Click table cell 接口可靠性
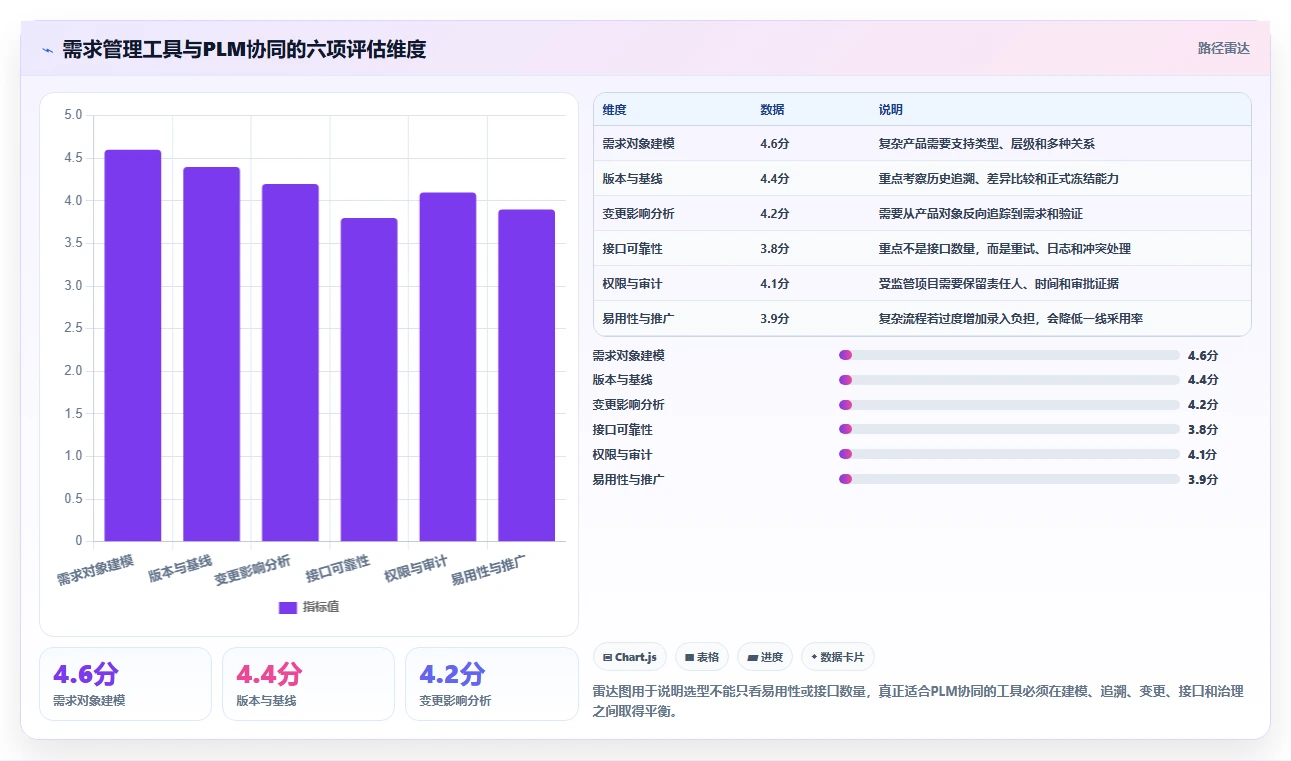Image resolution: width=1291 pixels, height=761 pixels. [633, 249]
